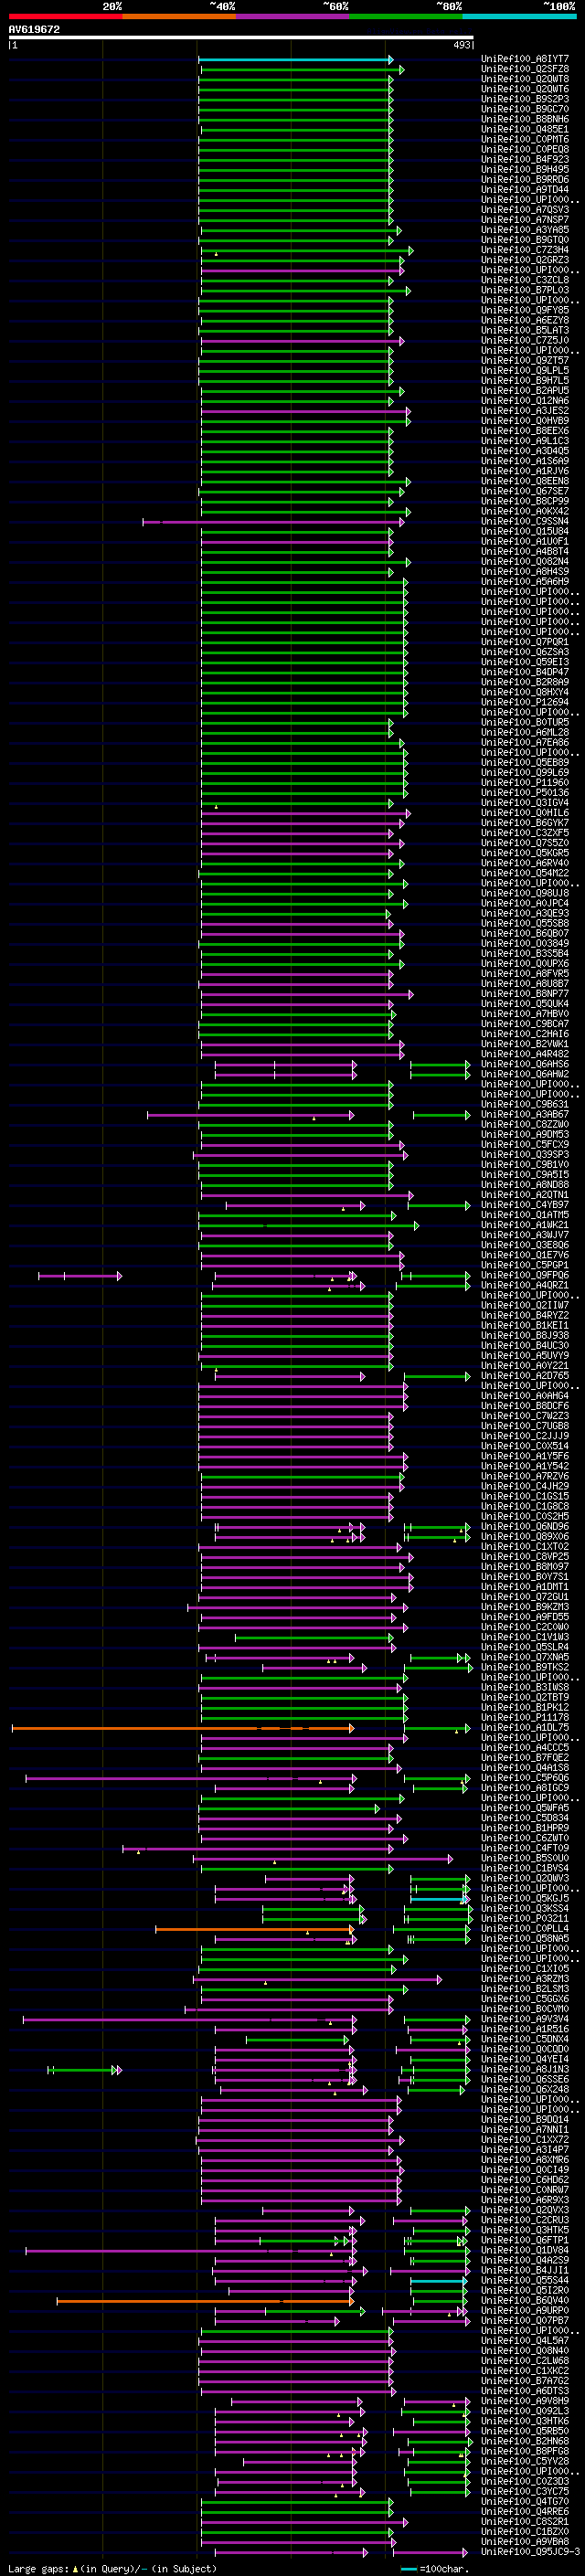The width and height of the screenshot is (585, 2576).
Task: Select hit label UniRef100_B8DCF6
Action: (525, 1406)
